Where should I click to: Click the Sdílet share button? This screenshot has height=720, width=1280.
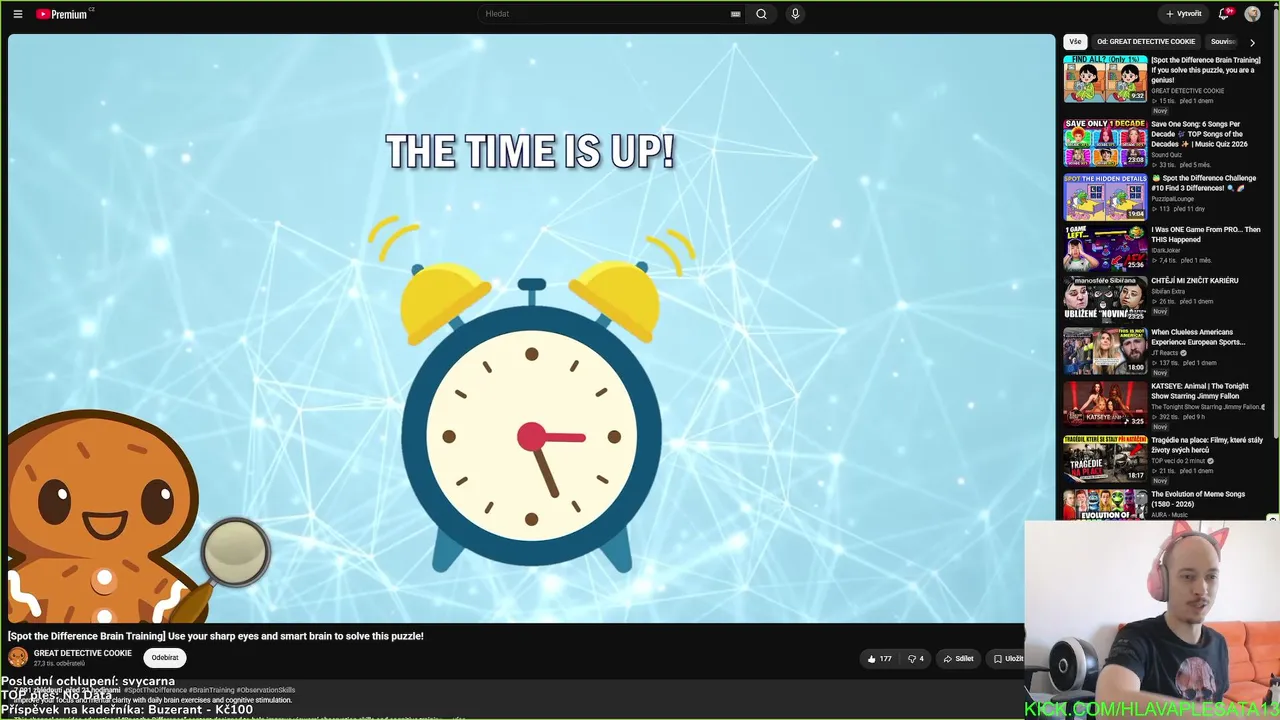[958, 659]
